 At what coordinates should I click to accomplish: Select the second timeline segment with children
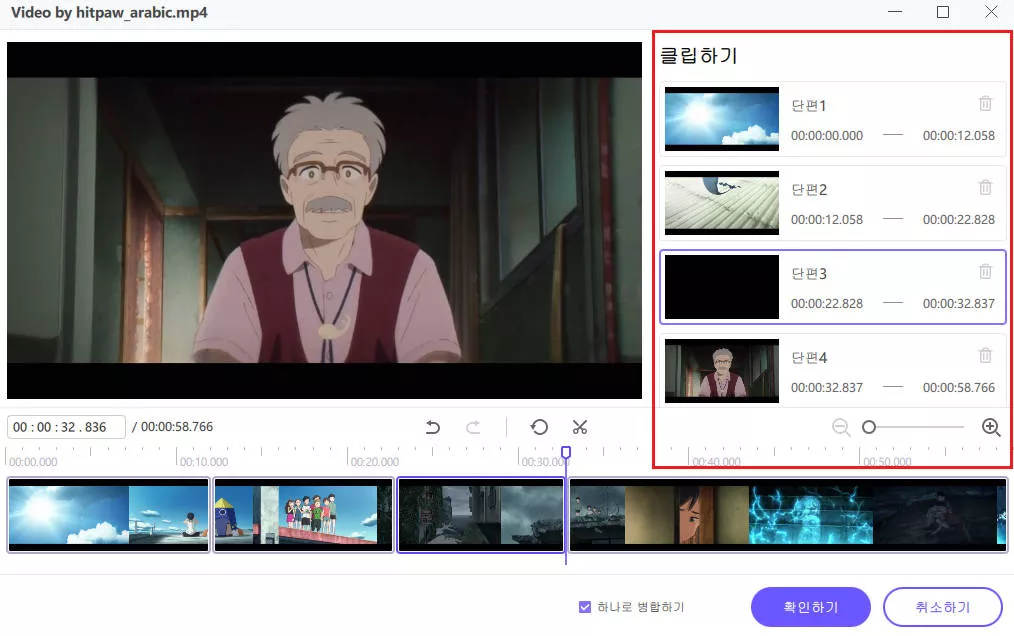(303, 515)
